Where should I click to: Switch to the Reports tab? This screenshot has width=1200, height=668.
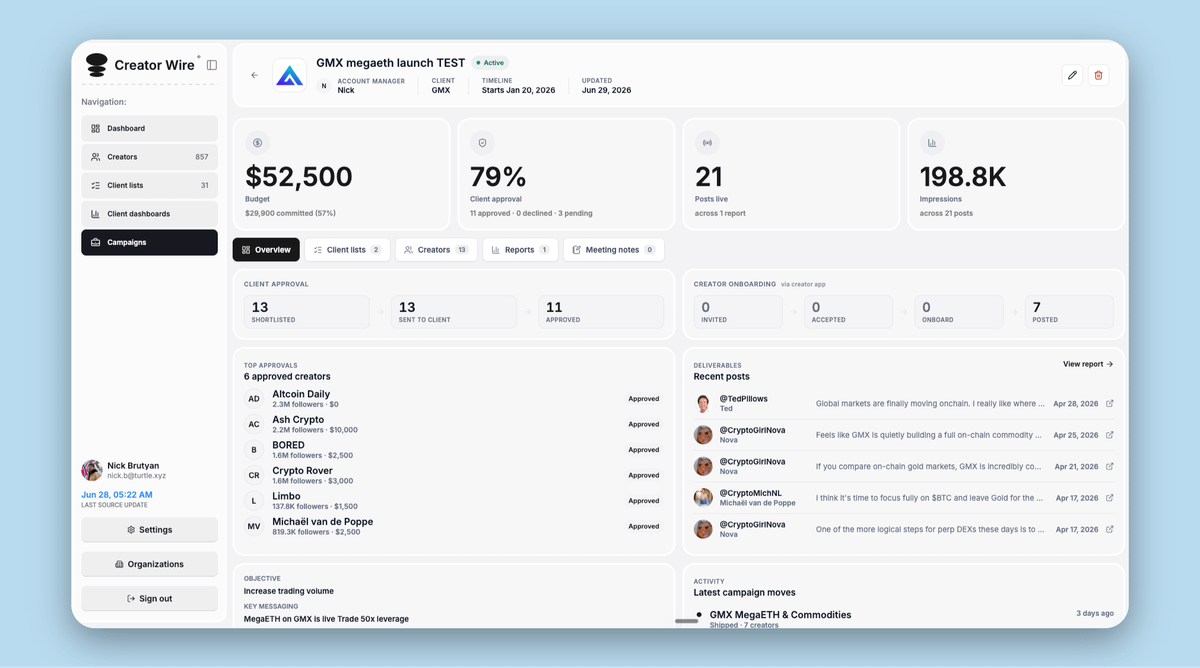click(x=520, y=250)
